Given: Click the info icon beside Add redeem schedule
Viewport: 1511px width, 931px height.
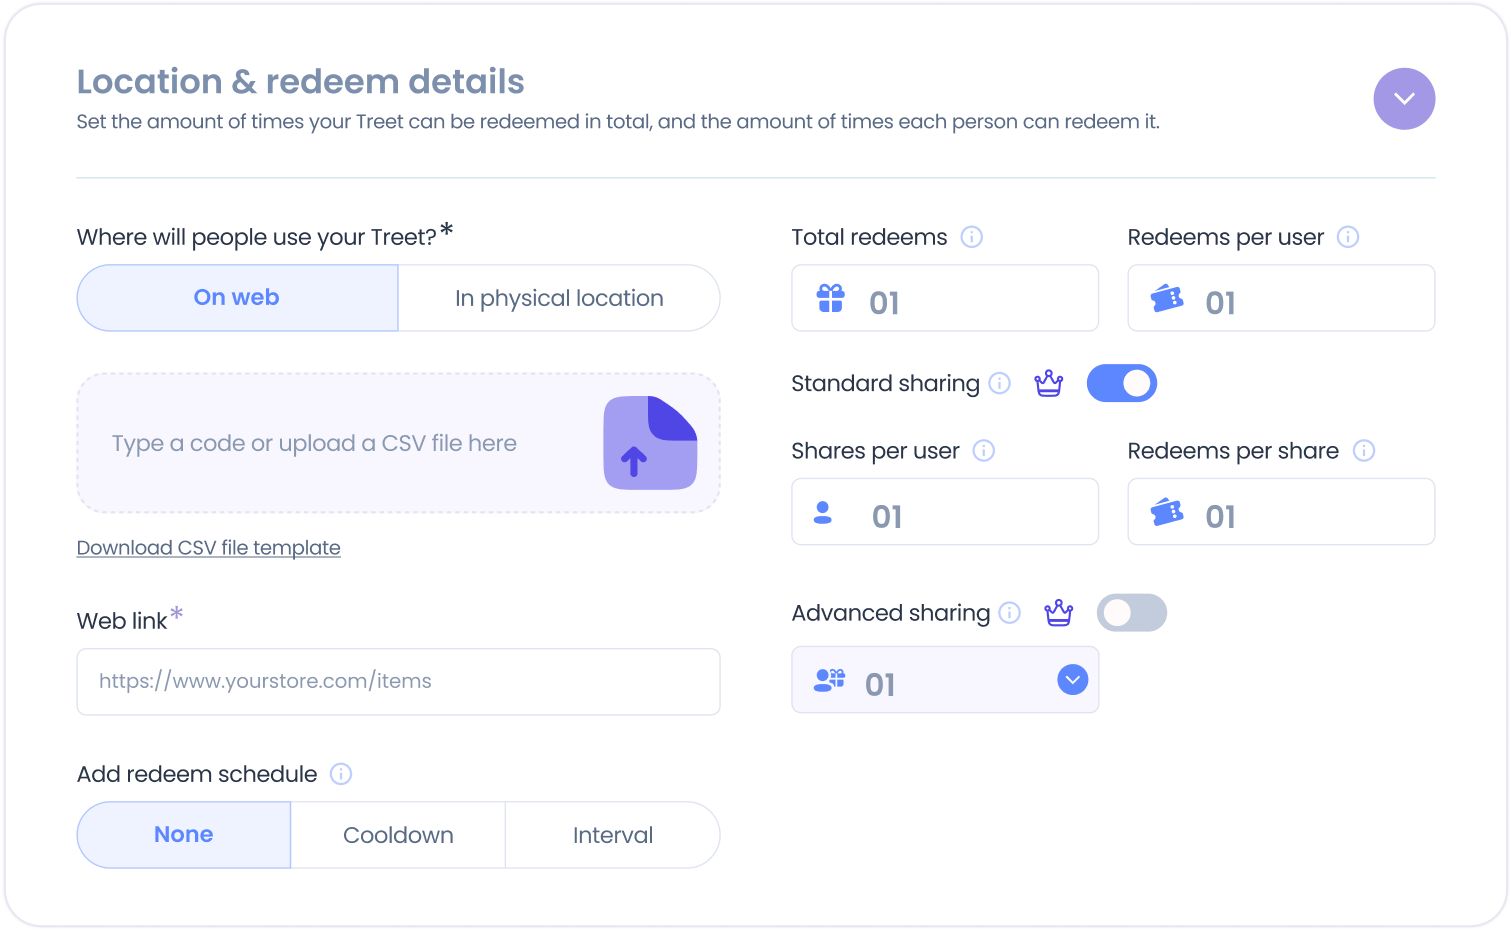Looking at the screenshot, I should pos(341,774).
